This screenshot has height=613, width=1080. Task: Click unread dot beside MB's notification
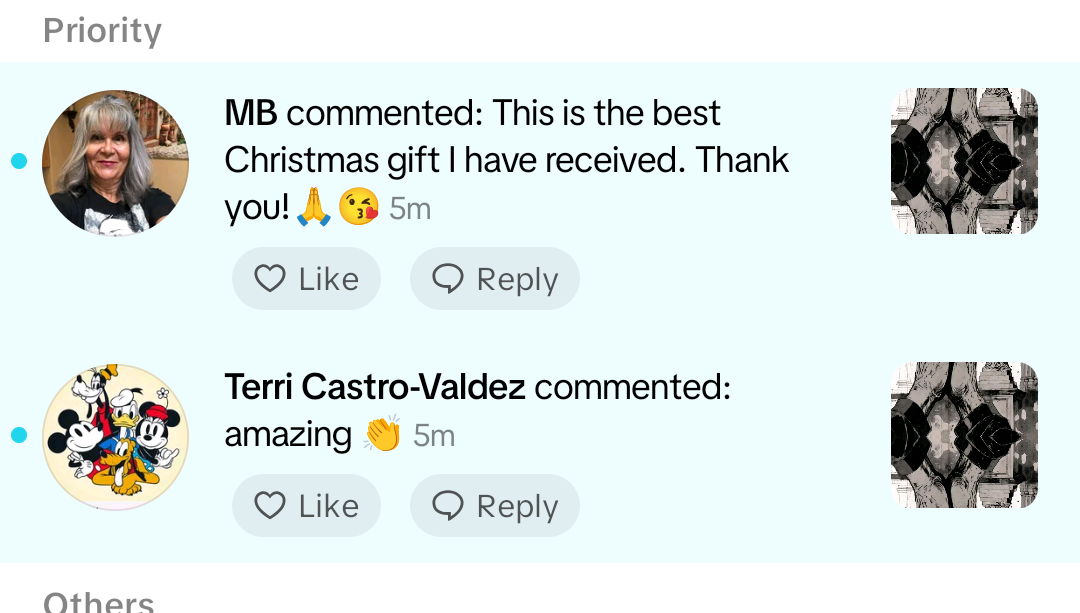(18, 161)
